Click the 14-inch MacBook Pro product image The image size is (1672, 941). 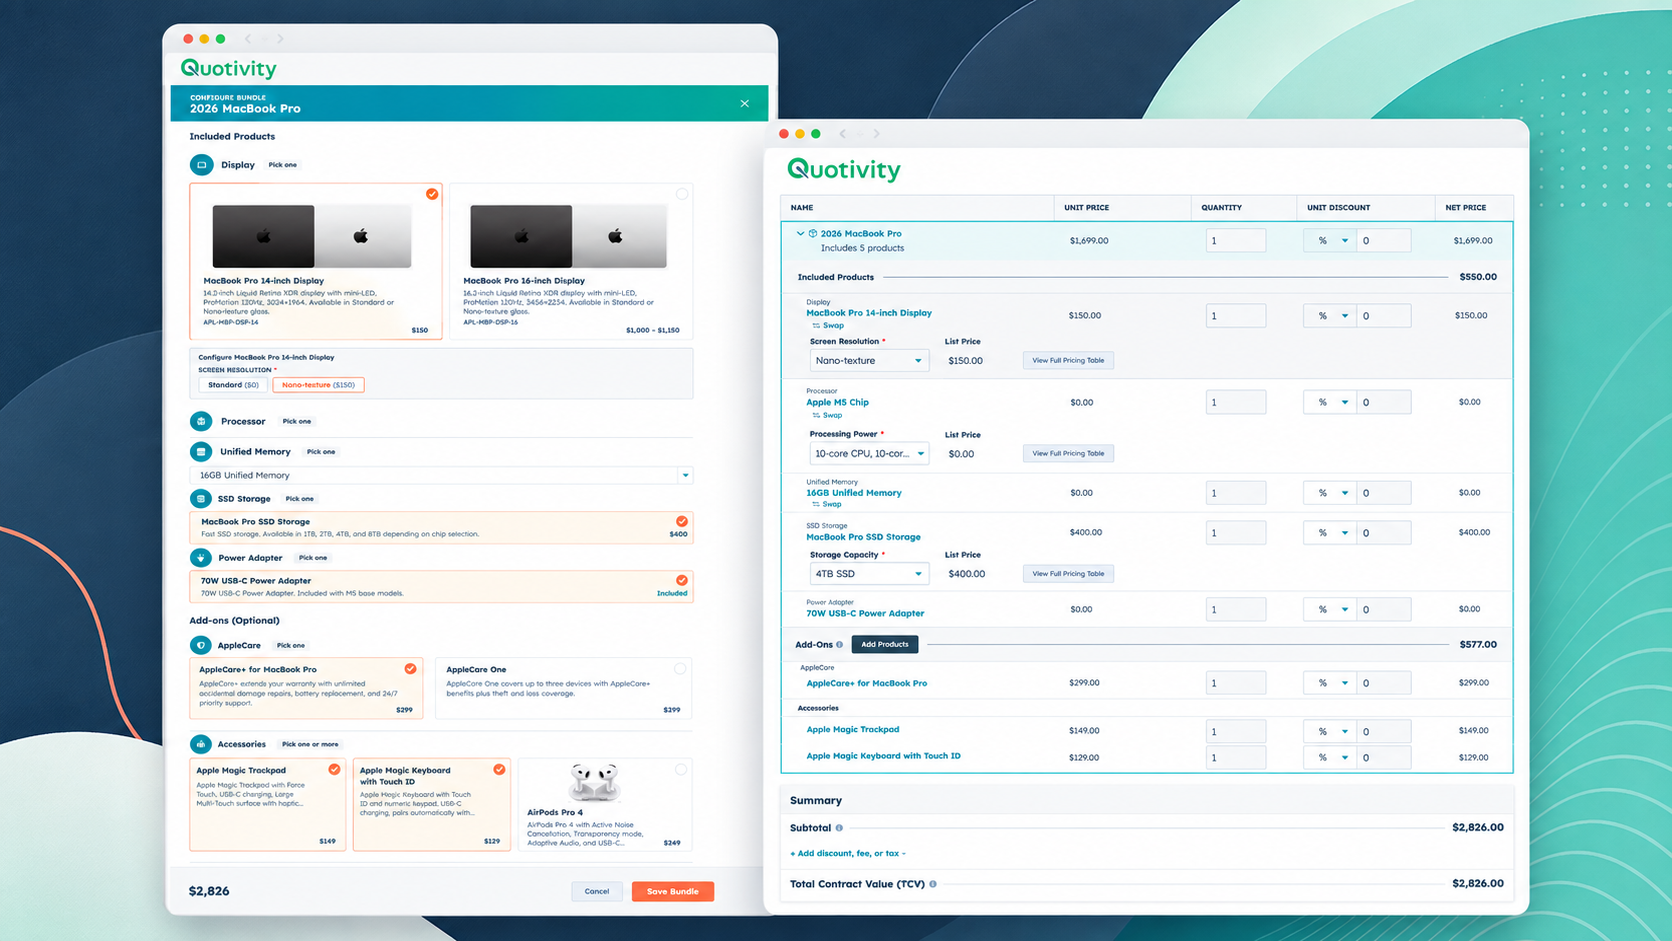tap(312, 236)
